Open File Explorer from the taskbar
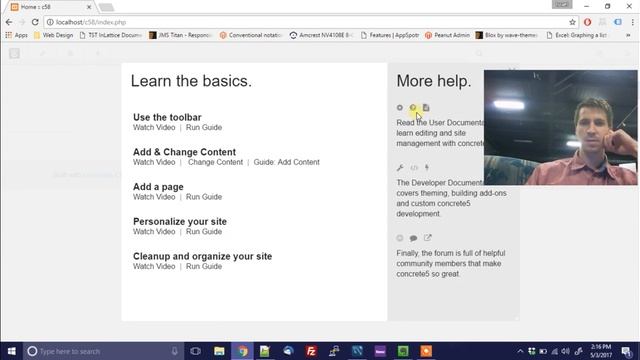Image resolution: width=640 pixels, height=360 pixels. coord(219,351)
